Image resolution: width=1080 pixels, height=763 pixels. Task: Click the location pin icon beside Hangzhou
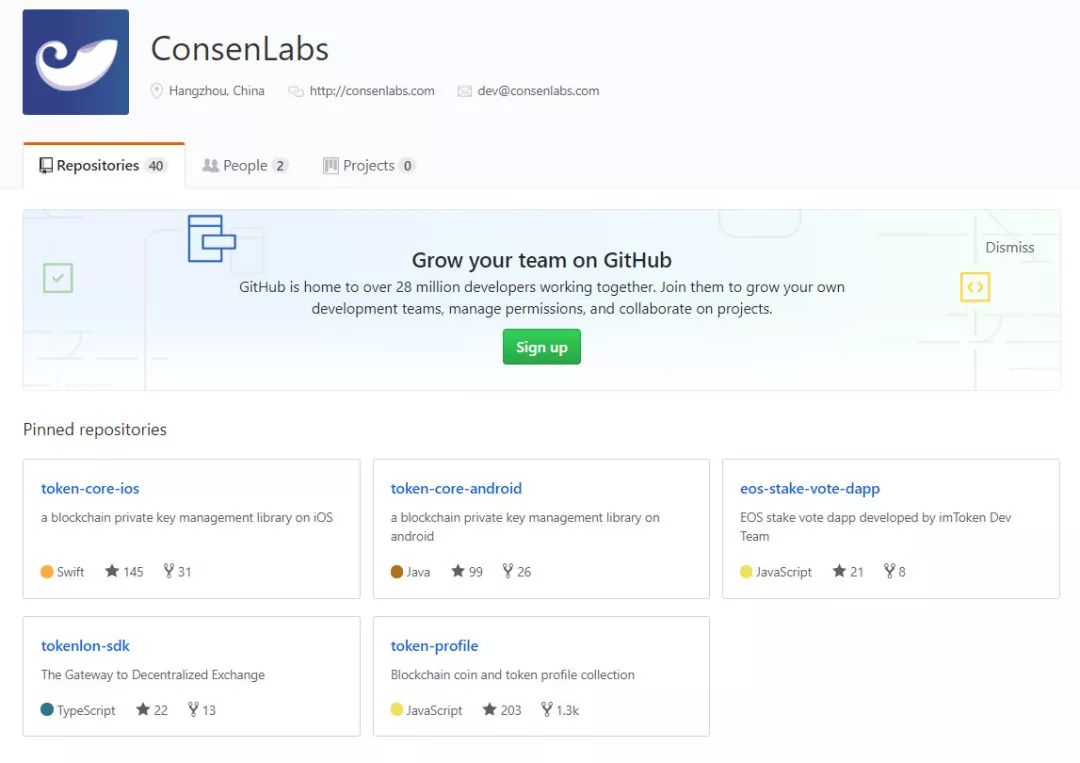point(156,91)
